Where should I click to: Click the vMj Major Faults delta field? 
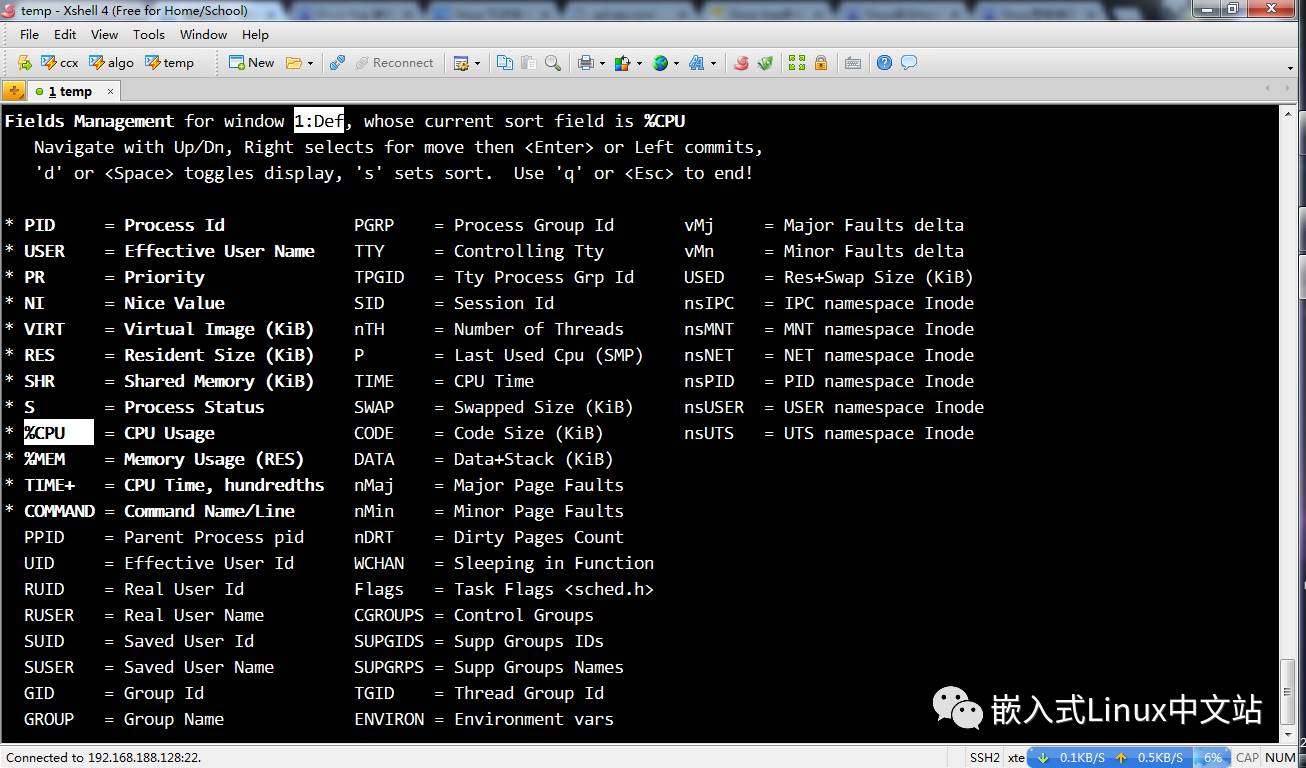pos(824,225)
